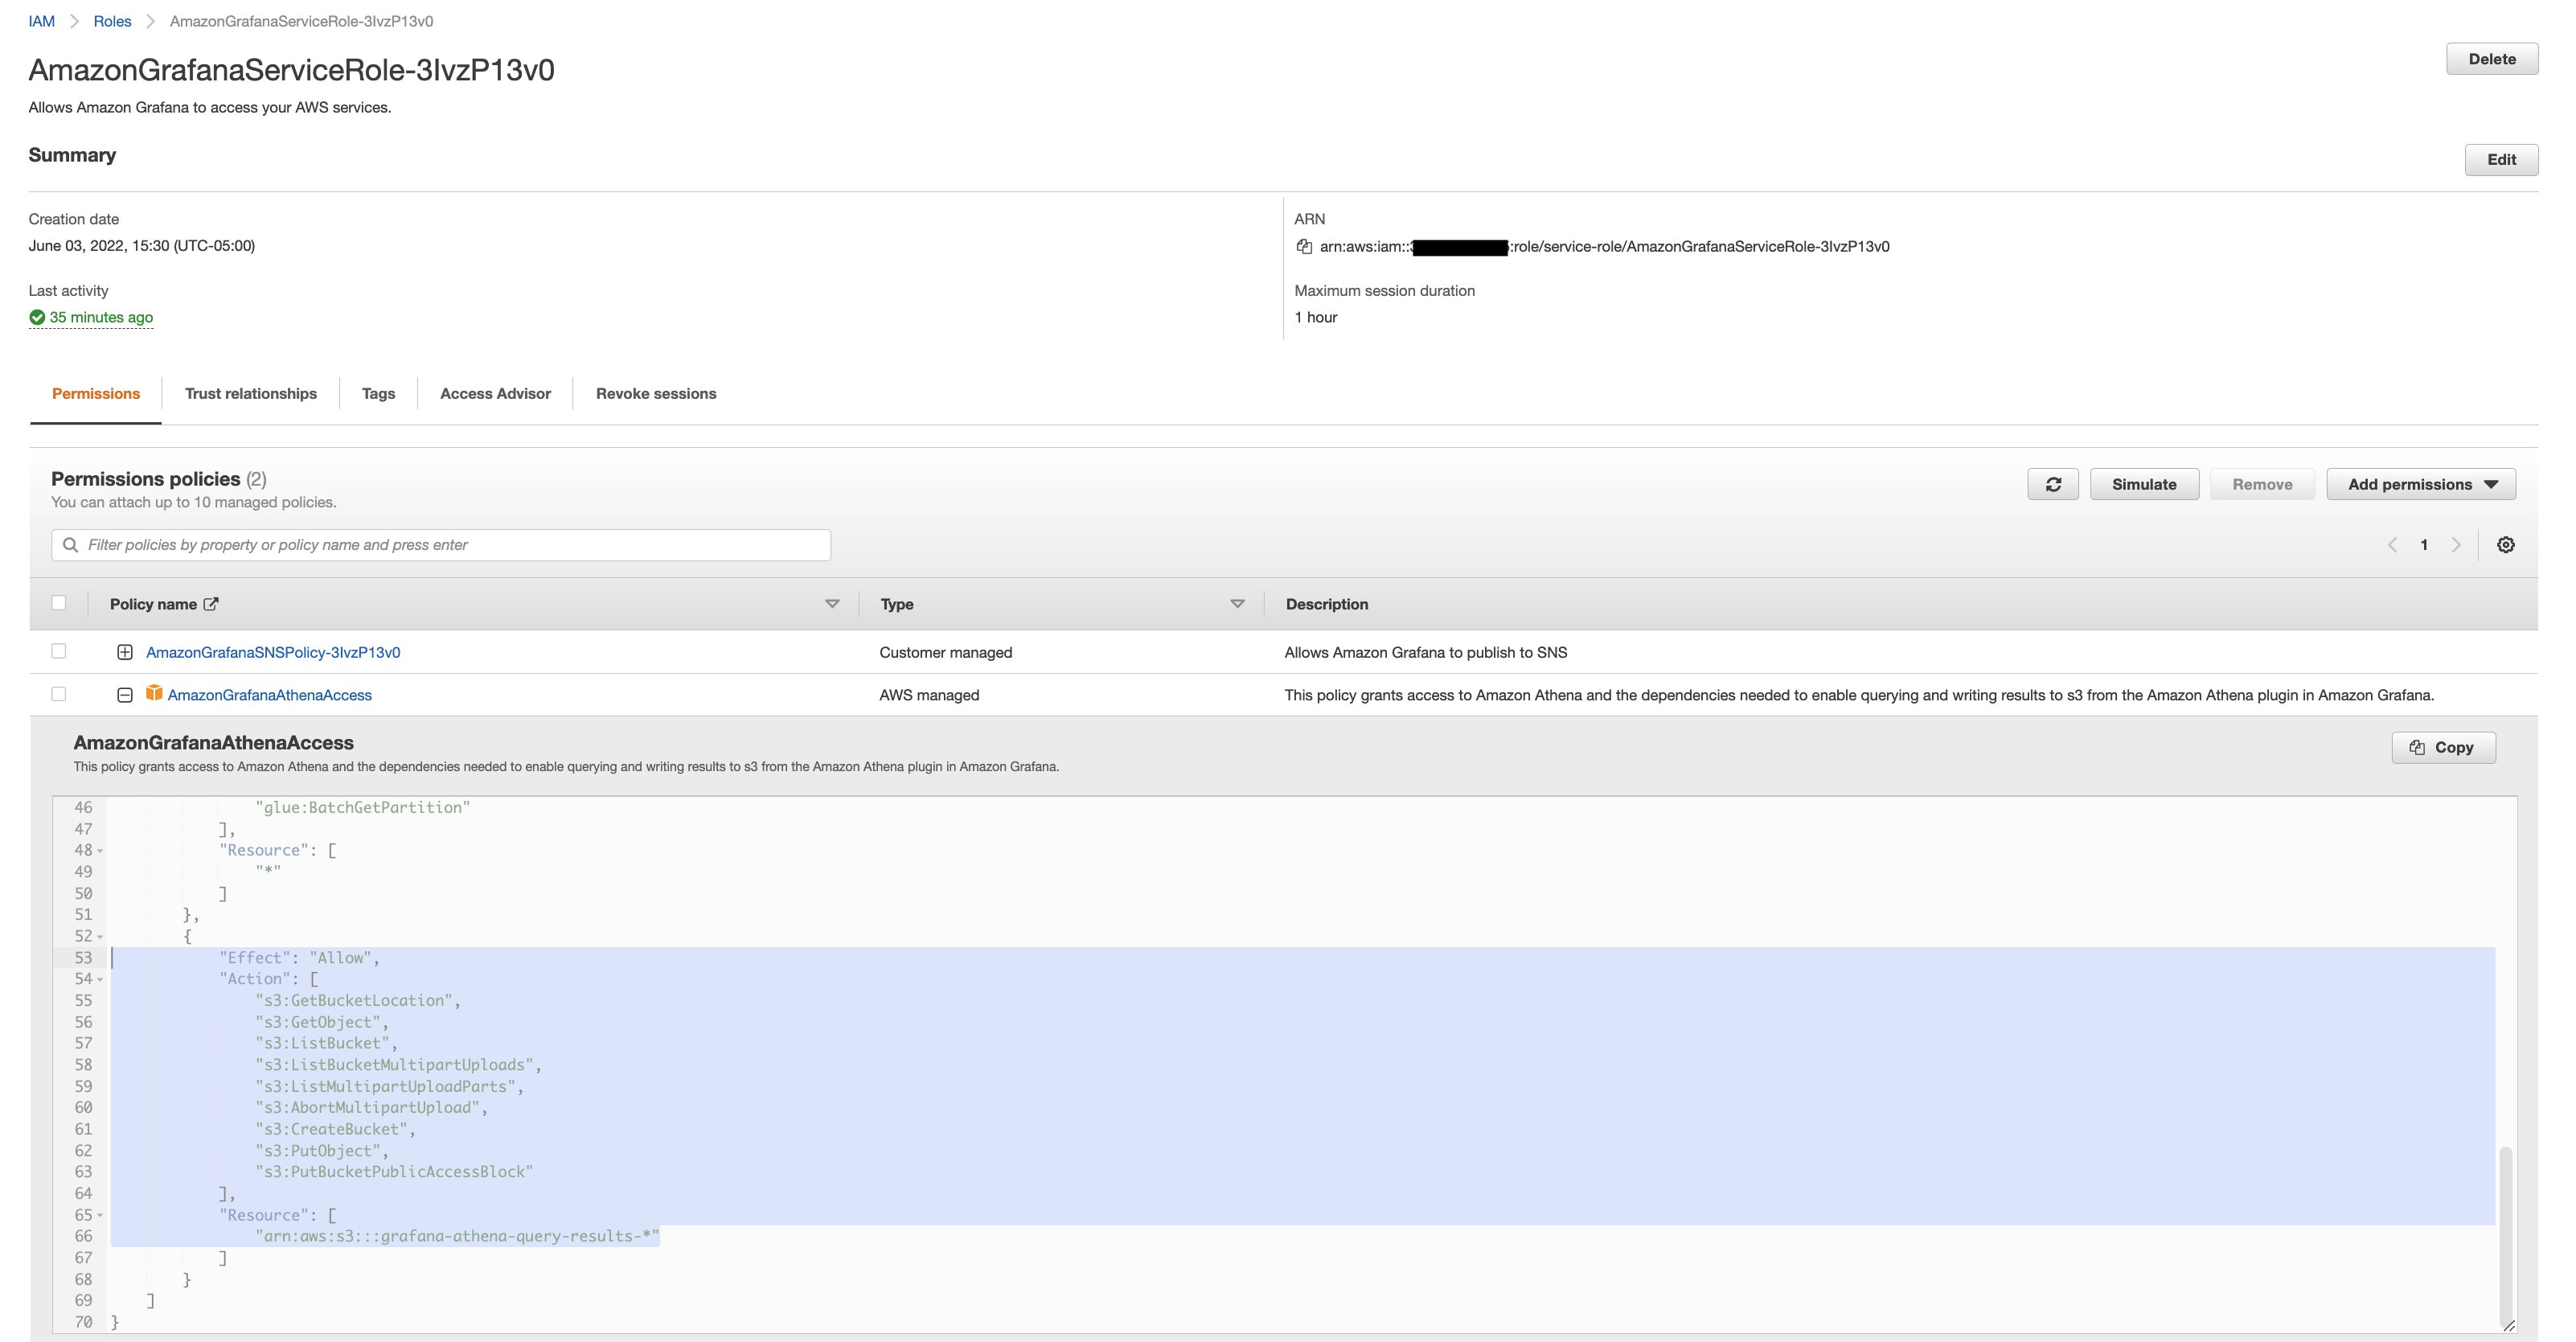This screenshot has height=1342, width=2576.
Task: Click the Simulate button
Action: (2145, 484)
